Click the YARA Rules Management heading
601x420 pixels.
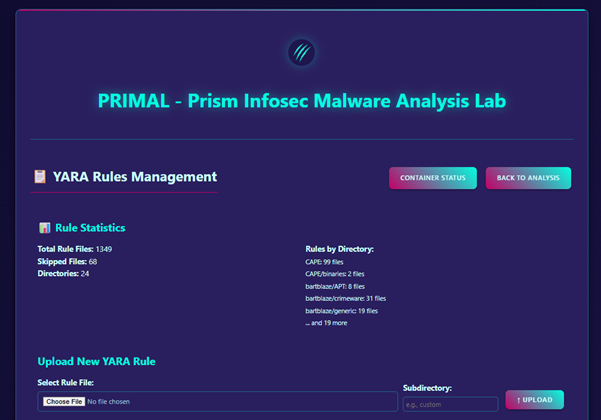coord(135,177)
